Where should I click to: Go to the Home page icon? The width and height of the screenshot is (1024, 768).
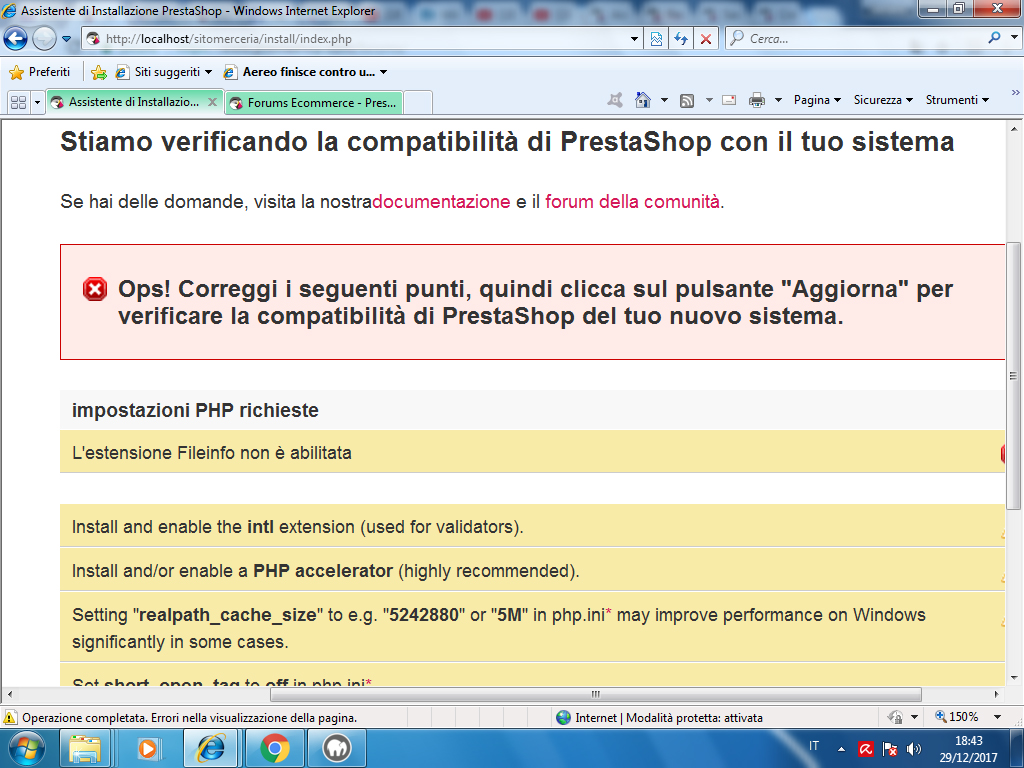tap(643, 100)
